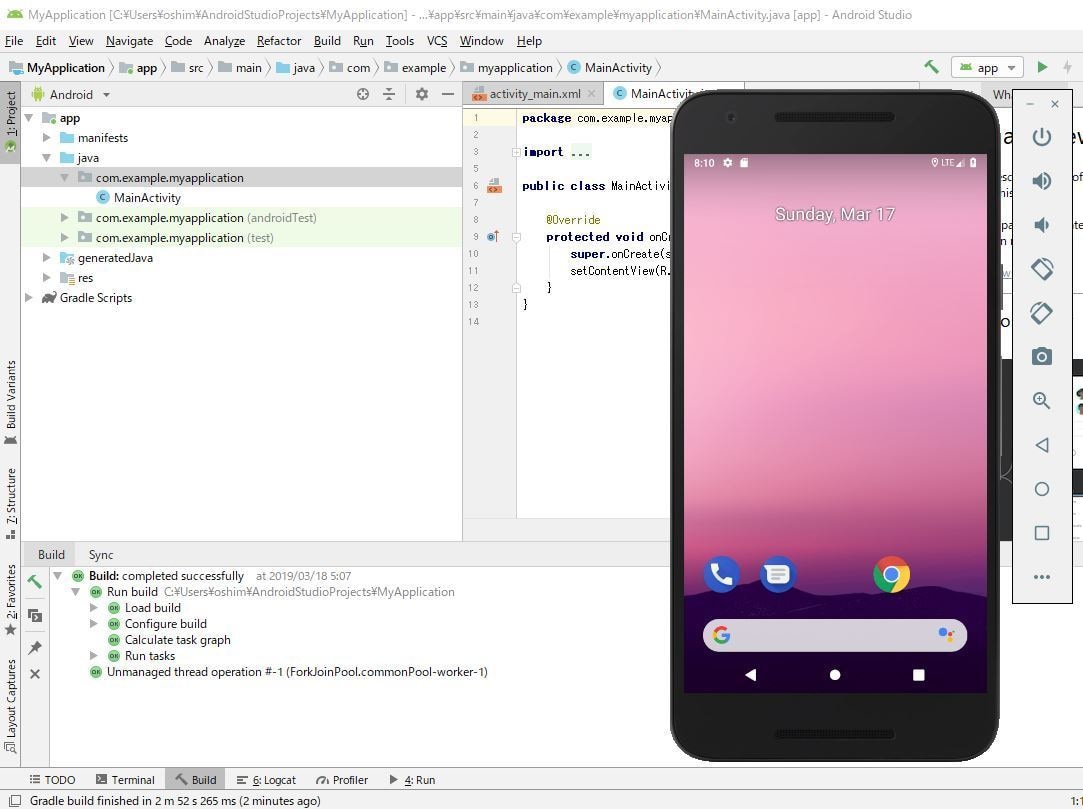Viewport: 1083px width, 809px height.
Task: Tap the on-screen Back navigation button
Action: 751,675
